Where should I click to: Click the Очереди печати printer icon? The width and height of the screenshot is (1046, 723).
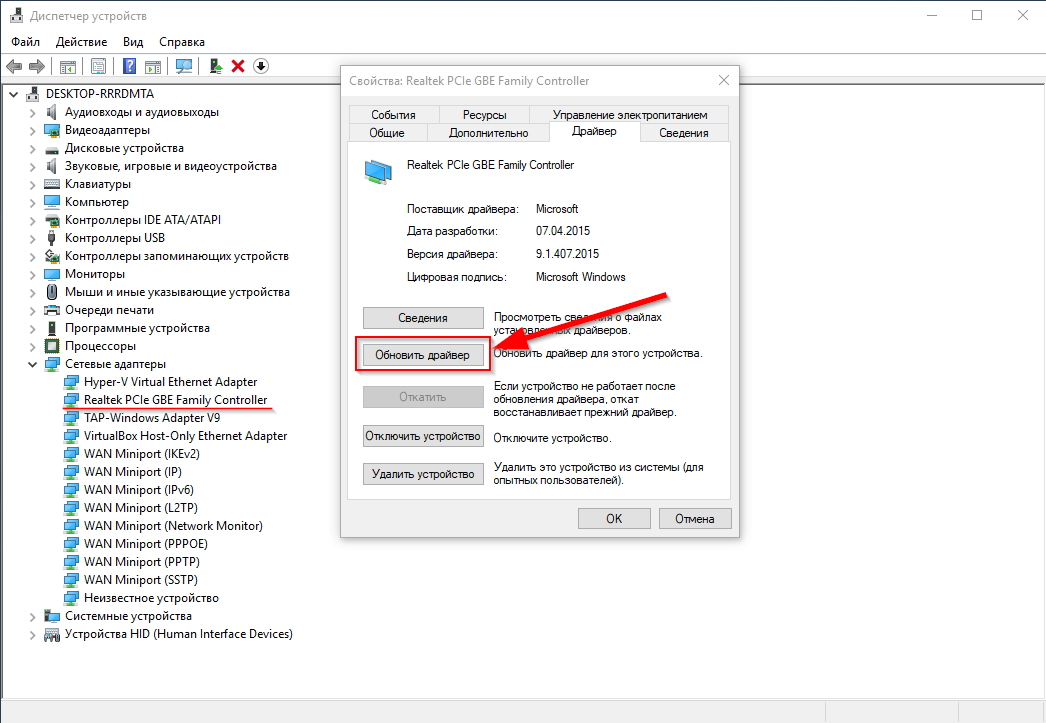tap(52, 310)
